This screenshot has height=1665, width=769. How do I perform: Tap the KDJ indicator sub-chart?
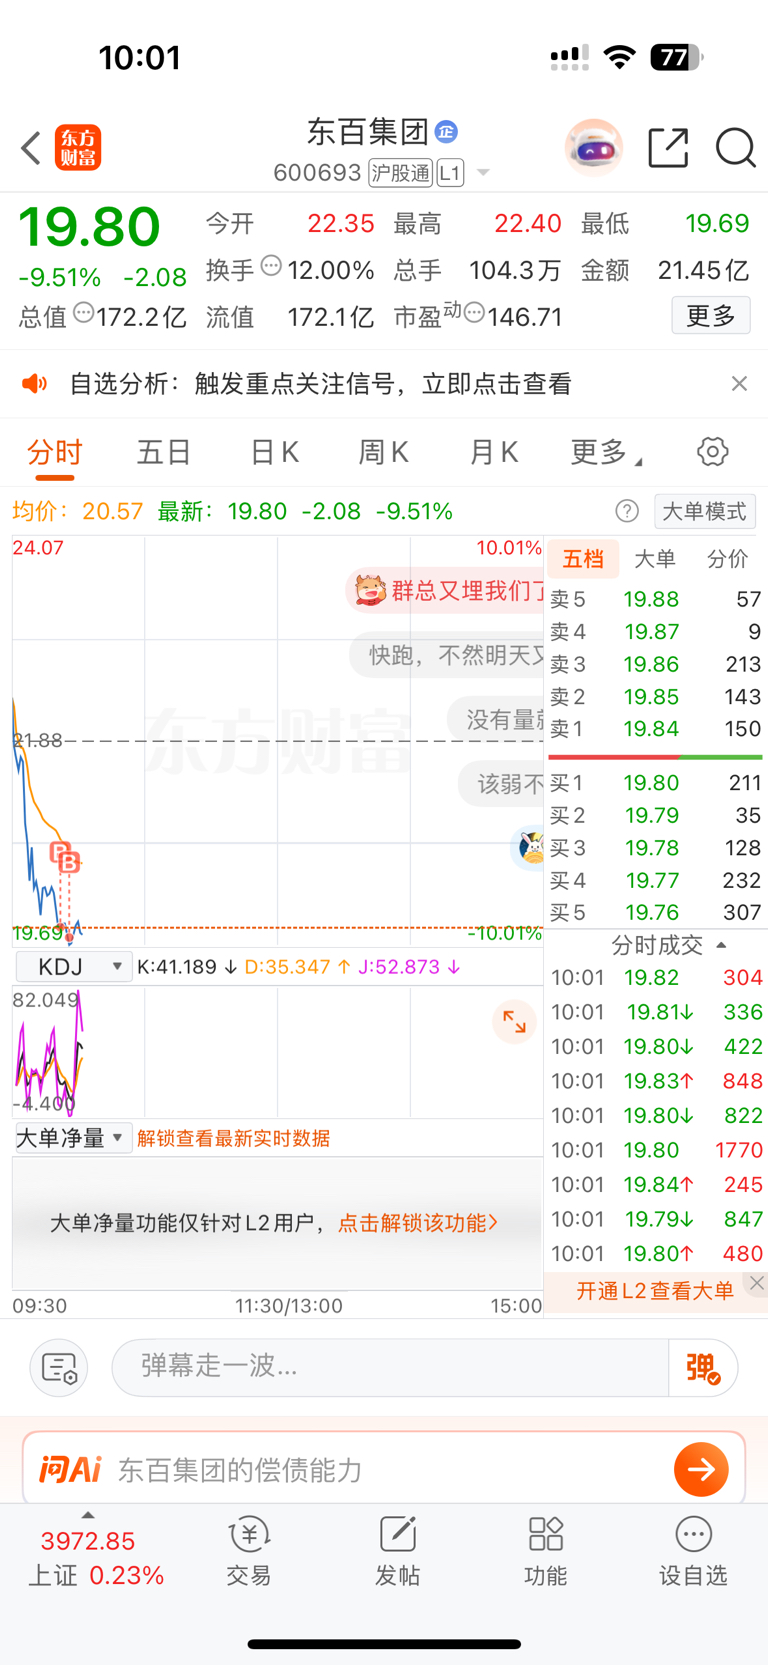(x=277, y=1051)
